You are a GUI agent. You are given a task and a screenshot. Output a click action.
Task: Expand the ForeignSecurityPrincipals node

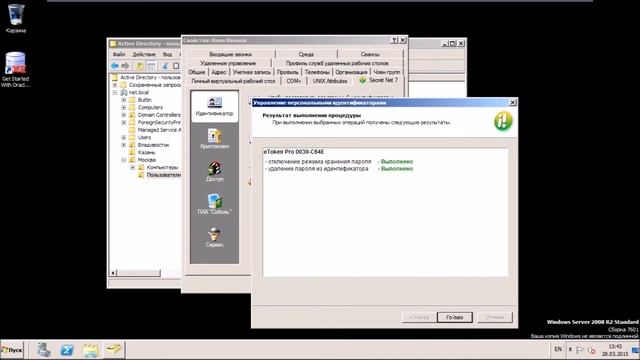coord(124,122)
